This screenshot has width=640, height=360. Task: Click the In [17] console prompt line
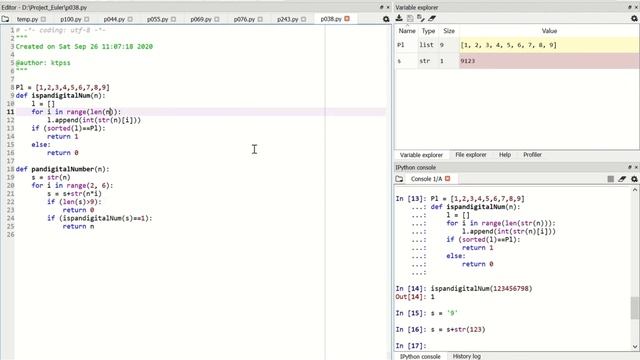(411, 346)
